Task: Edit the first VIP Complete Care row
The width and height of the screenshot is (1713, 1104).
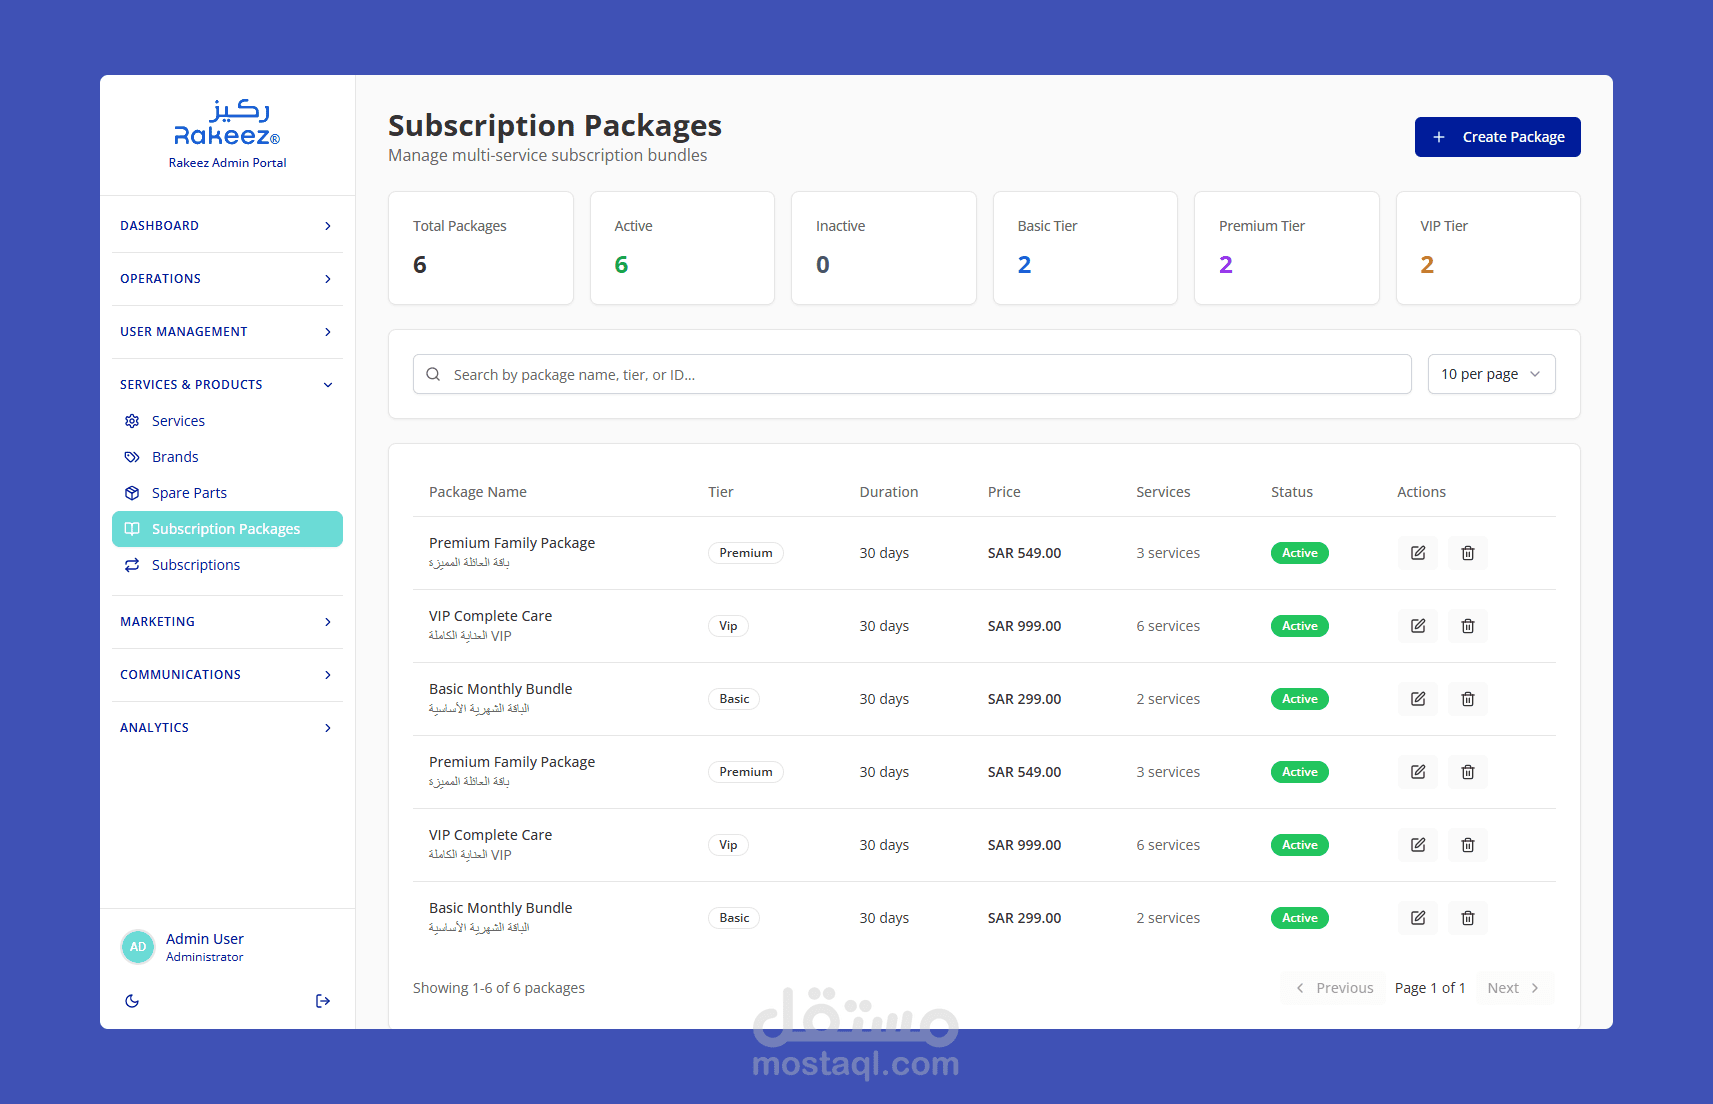Action: [x=1418, y=626]
